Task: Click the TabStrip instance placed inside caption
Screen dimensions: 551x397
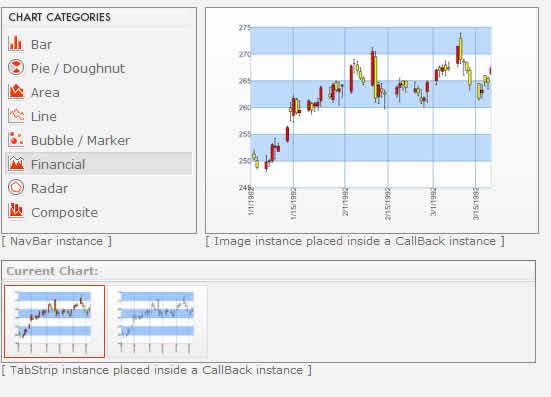Action: (157, 370)
